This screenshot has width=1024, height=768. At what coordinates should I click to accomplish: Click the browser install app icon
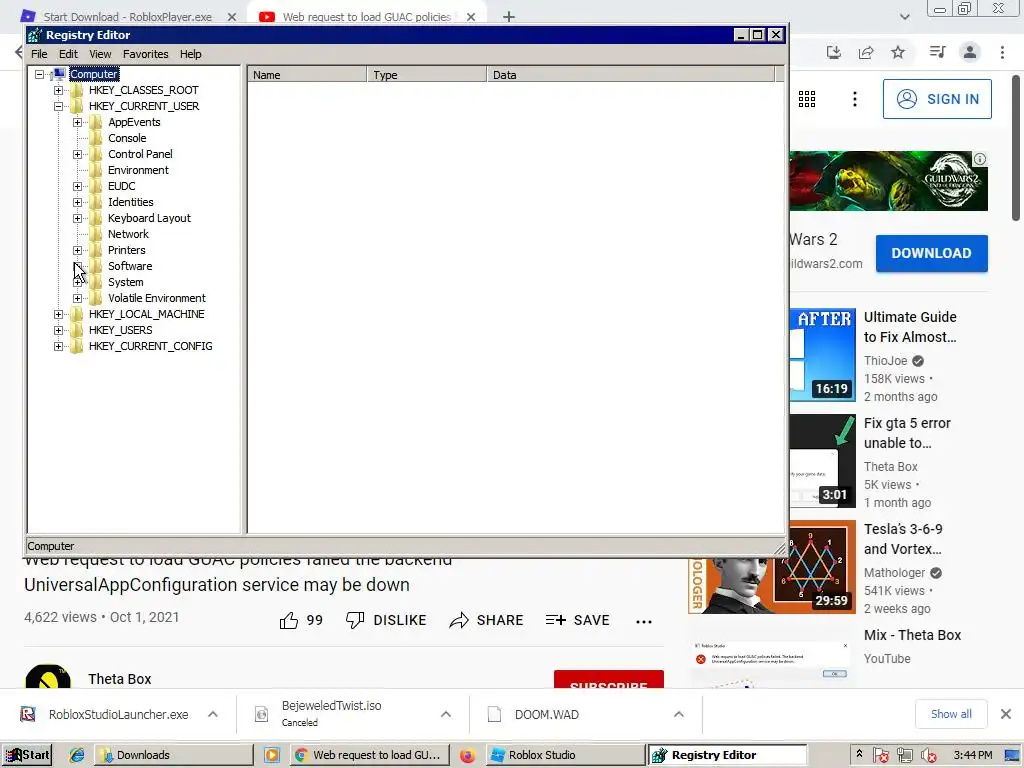coord(834,52)
